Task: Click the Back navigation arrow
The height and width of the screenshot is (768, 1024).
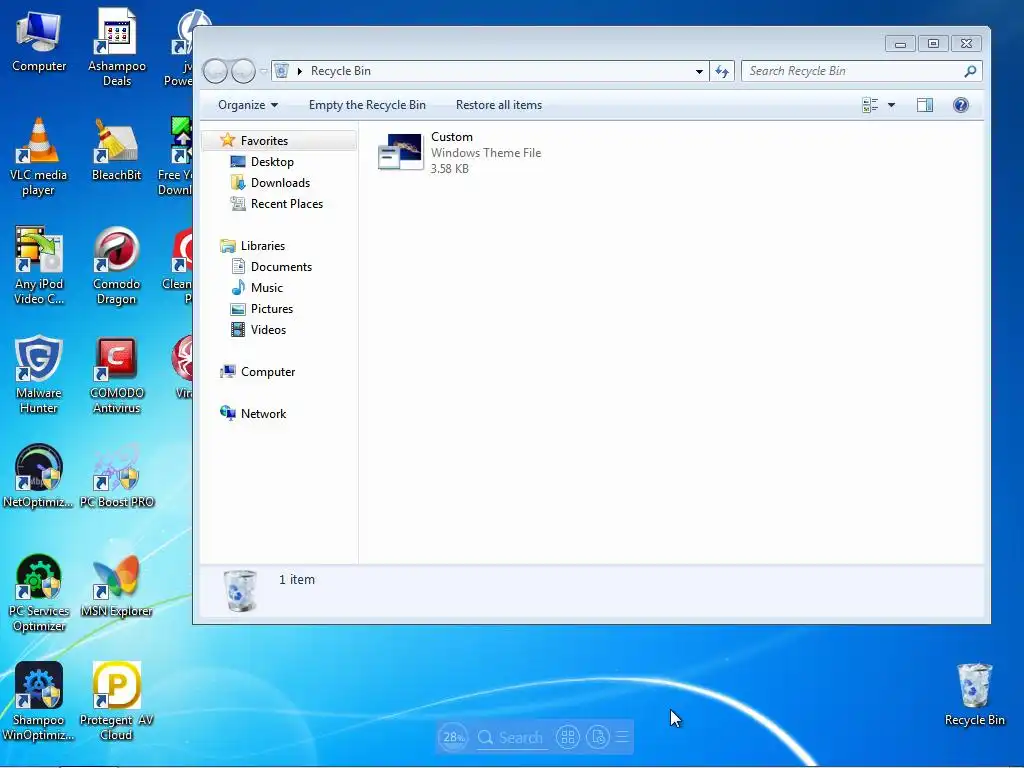Action: point(216,71)
